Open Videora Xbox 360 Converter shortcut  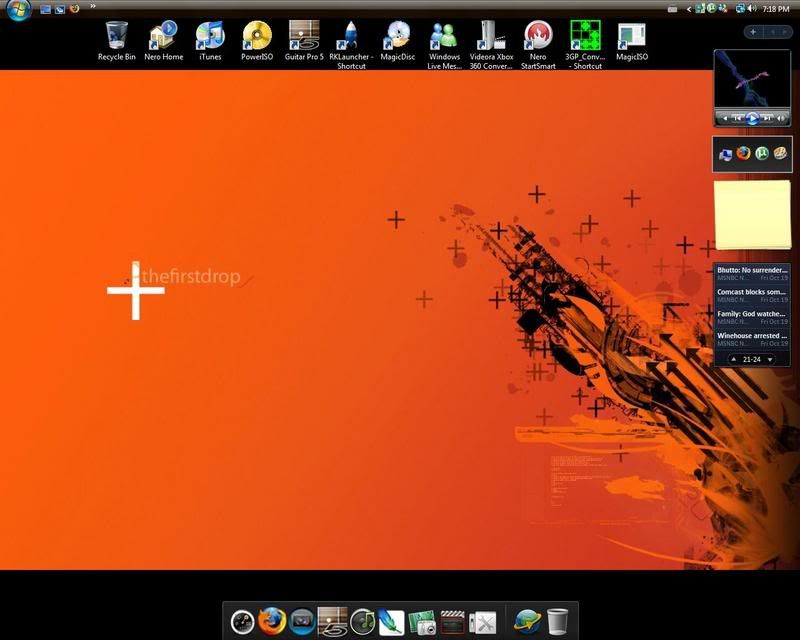pyautogui.click(x=491, y=45)
